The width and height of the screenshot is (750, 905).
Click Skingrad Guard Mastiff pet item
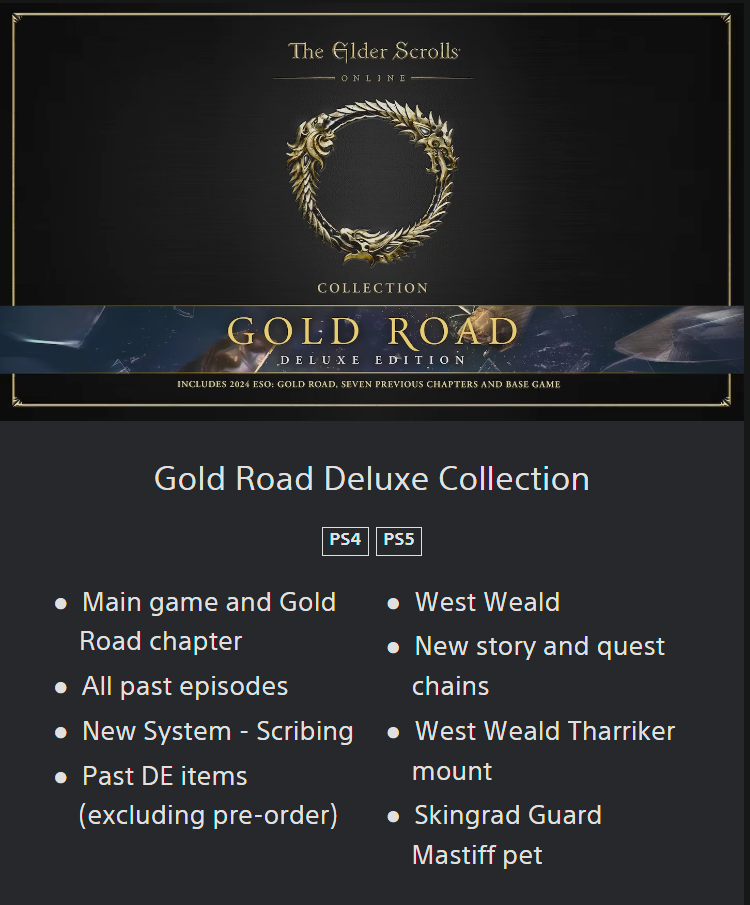(x=494, y=835)
